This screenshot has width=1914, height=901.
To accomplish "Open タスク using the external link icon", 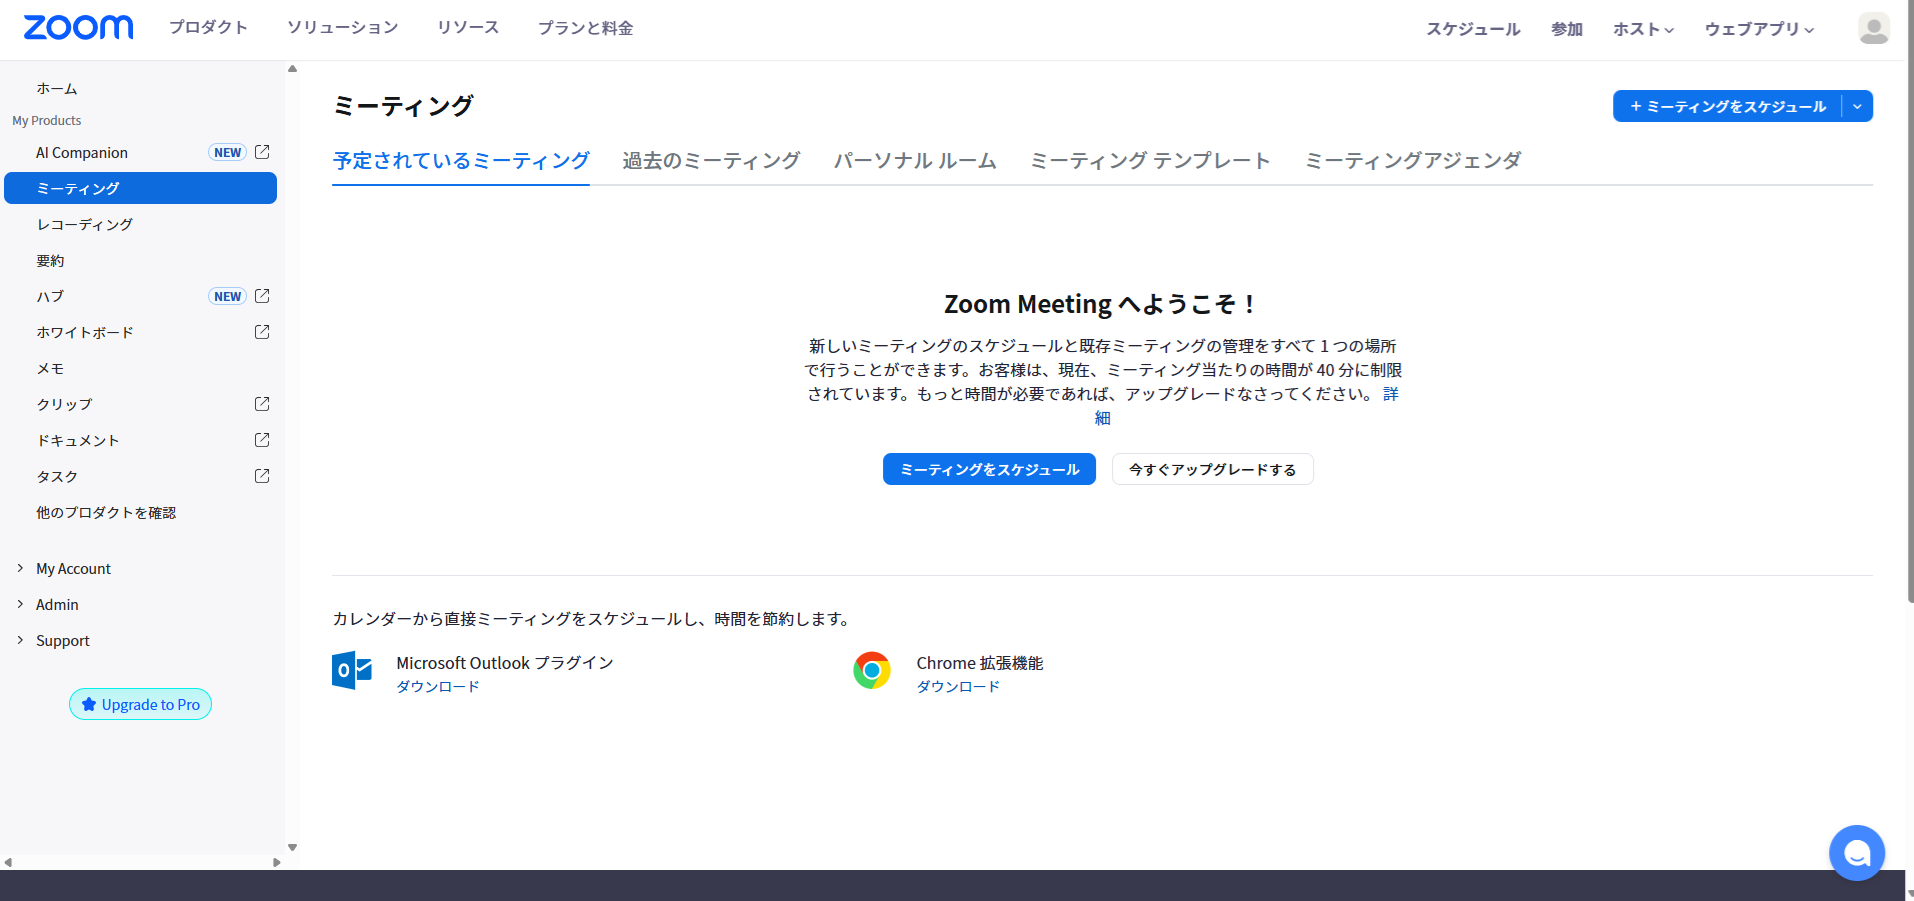I will (262, 476).
